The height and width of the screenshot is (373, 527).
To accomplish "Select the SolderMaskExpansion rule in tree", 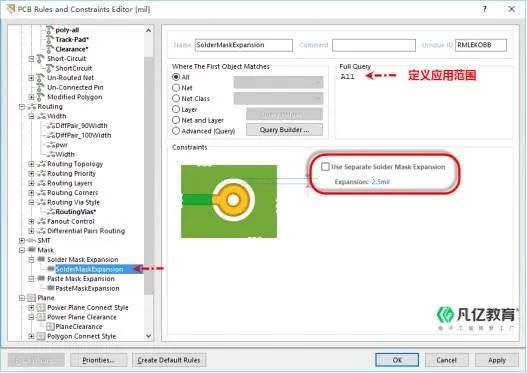I will pyautogui.click(x=89, y=269).
